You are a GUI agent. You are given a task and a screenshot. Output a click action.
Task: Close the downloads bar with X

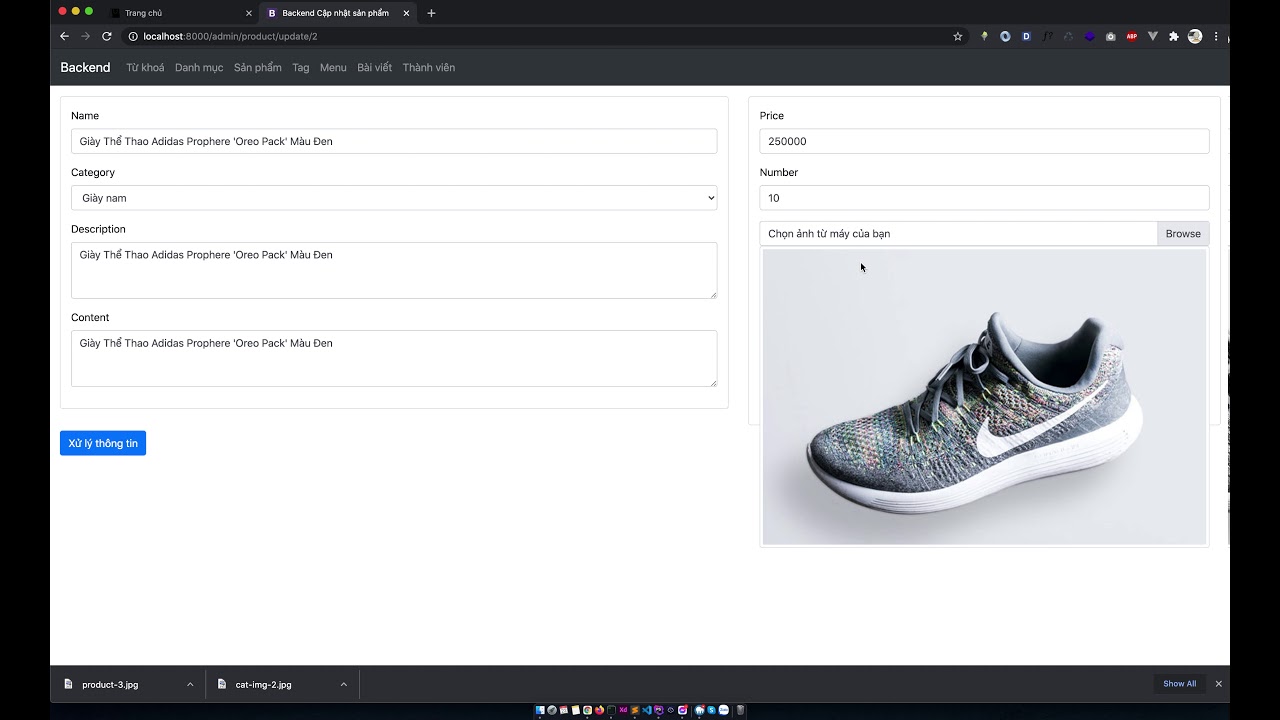1218,684
